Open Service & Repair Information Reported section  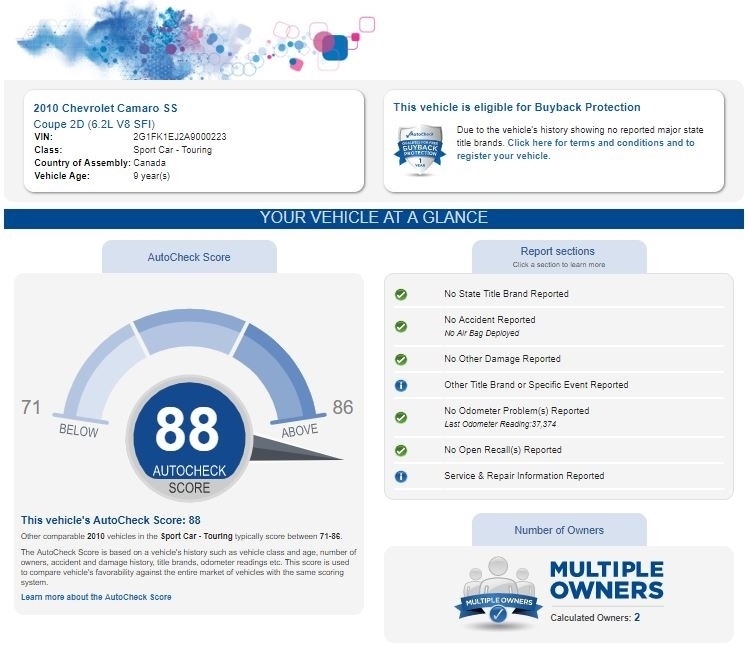(x=524, y=476)
